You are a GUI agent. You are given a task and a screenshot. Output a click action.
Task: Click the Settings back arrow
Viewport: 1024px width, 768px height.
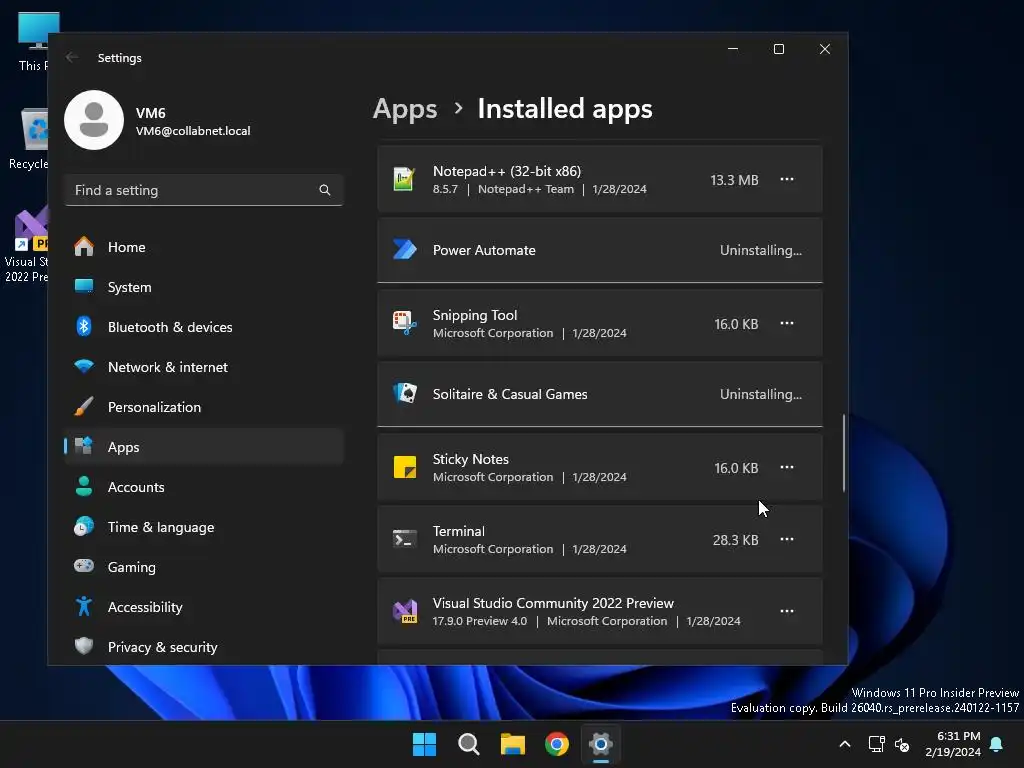coord(72,57)
